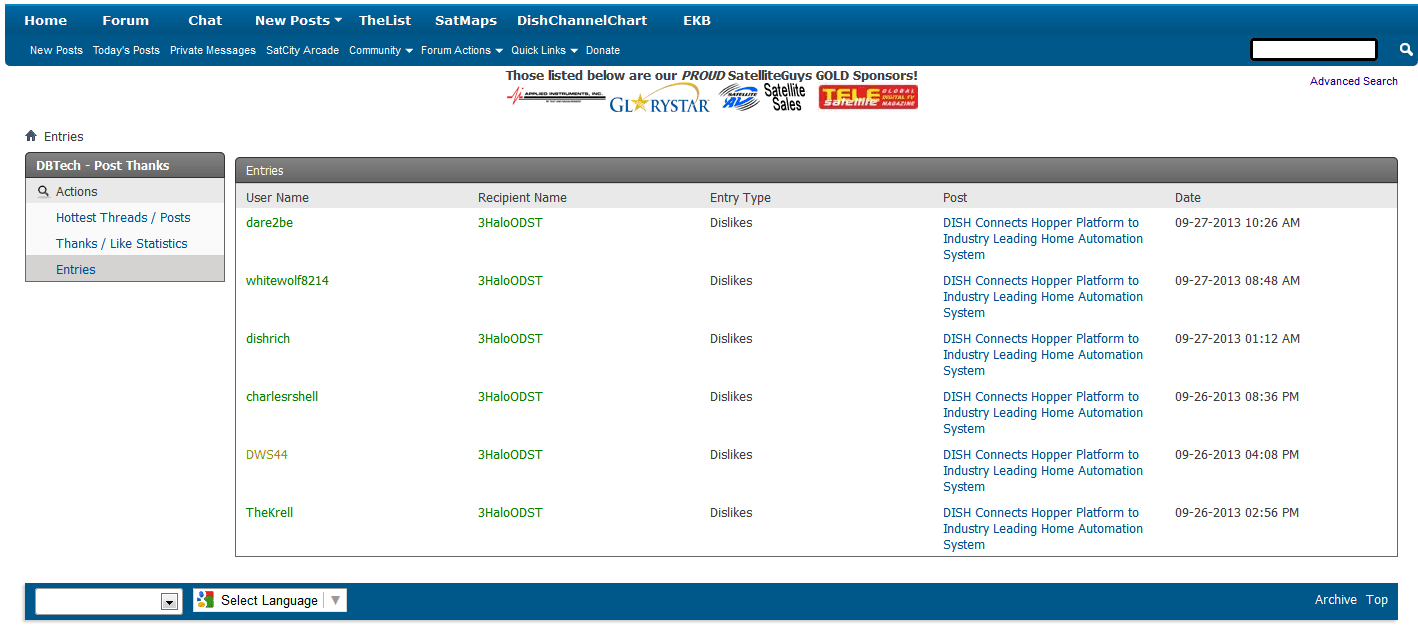The image size is (1418, 629).
Task: Open DISH Connects post in whitewolf8214 row
Action: (x=1043, y=296)
